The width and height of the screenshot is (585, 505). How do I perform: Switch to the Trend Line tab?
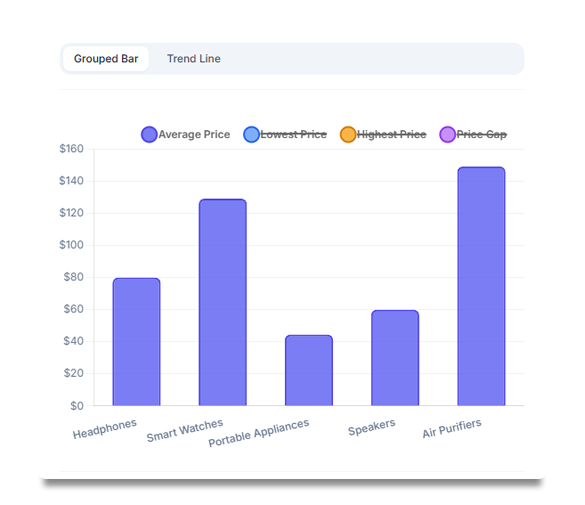[x=194, y=59]
